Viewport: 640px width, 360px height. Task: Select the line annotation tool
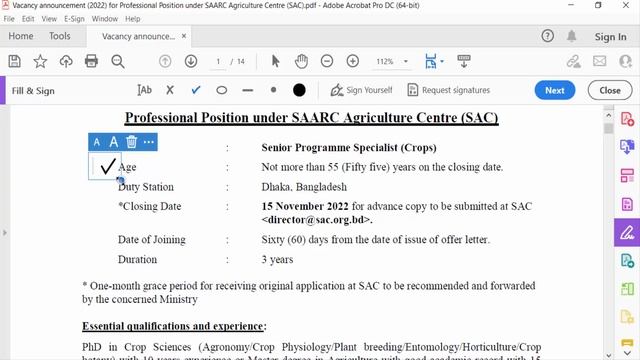tap(247, 90)
